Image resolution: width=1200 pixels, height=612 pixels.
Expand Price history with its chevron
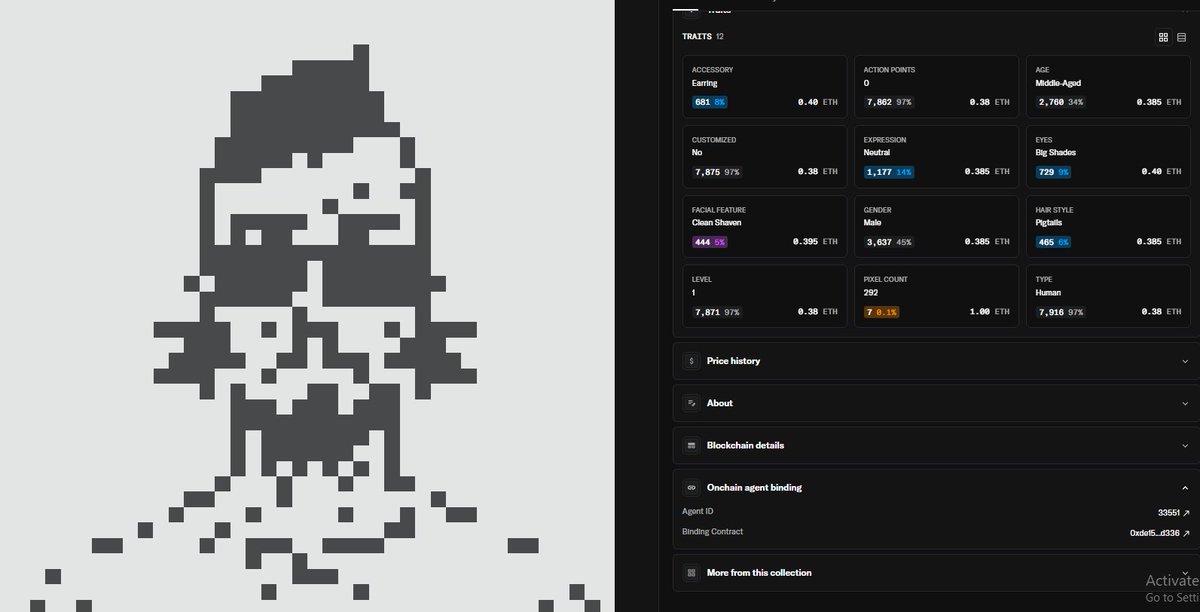point(1185,361)
